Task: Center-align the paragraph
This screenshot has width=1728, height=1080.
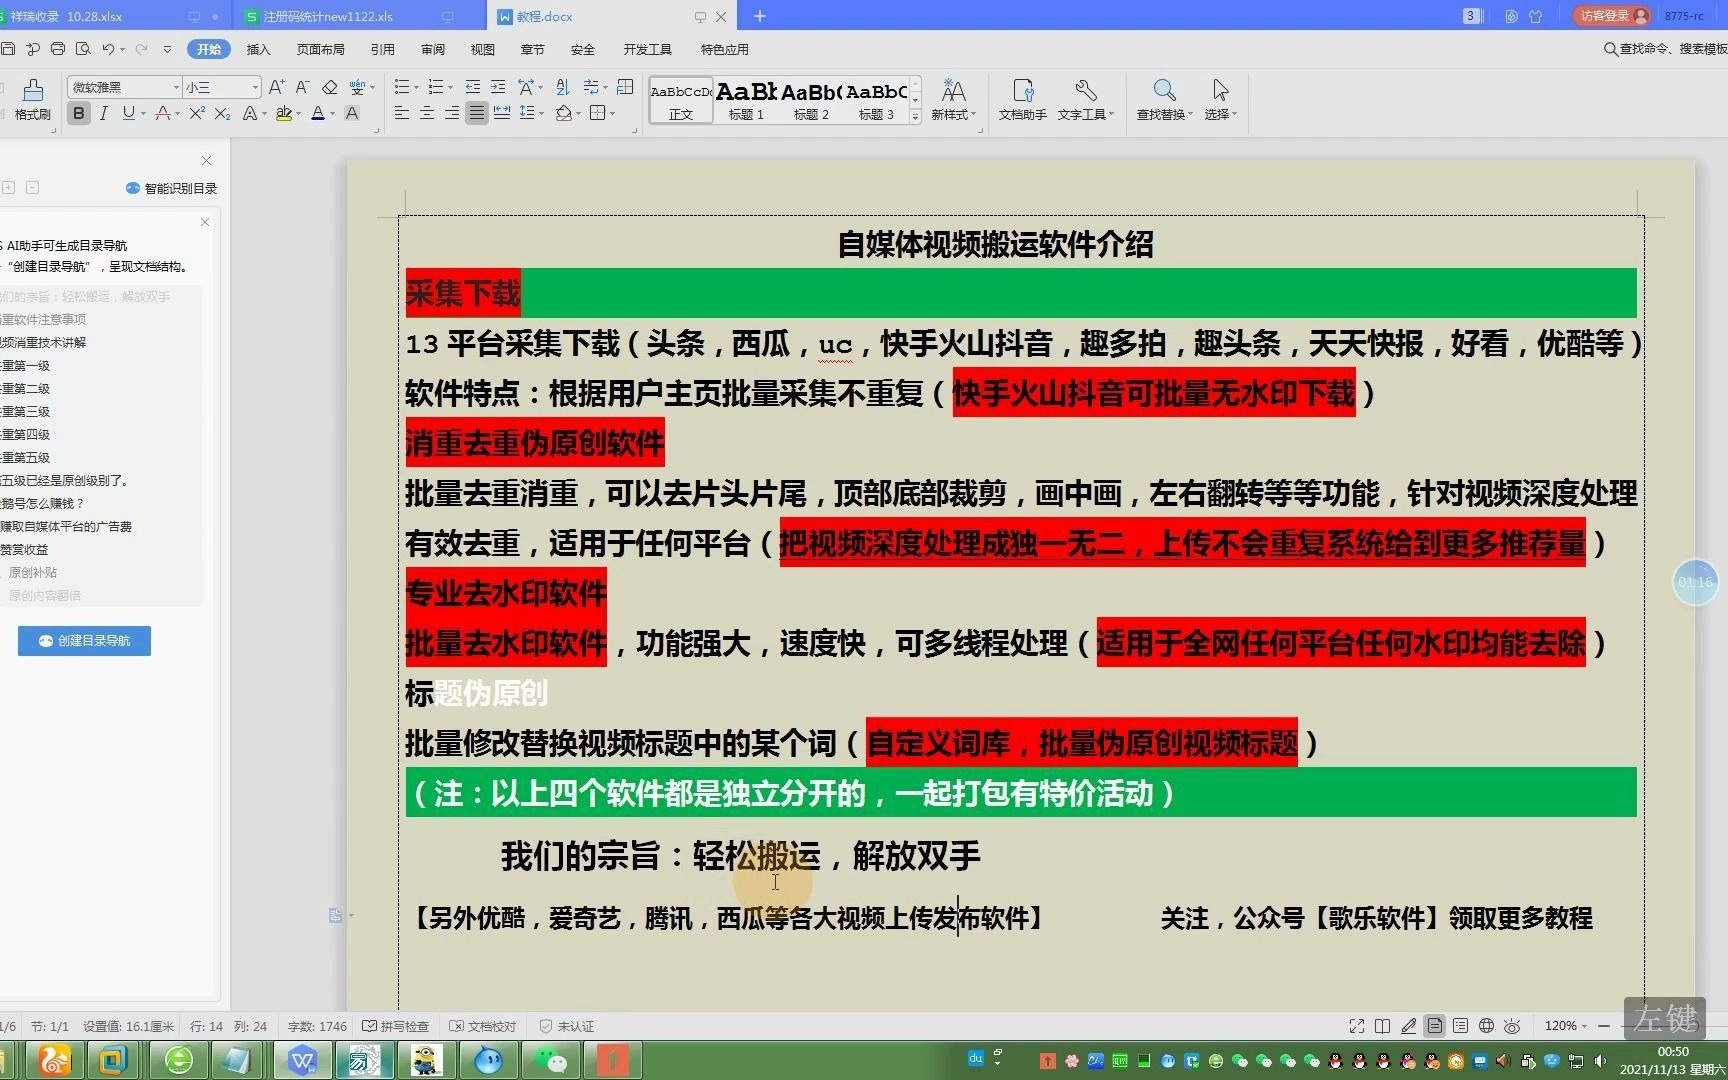Action: pos(427,114)
